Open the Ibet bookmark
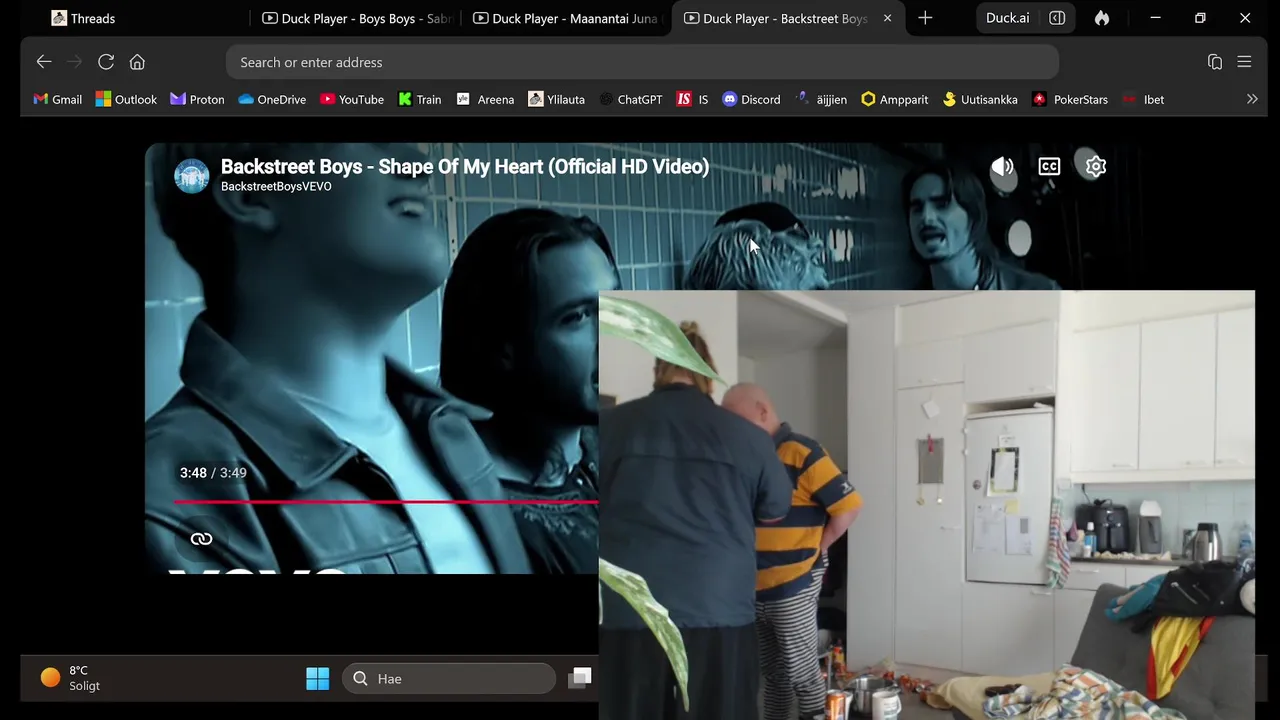1280x720 pixels. (1143, 99)
